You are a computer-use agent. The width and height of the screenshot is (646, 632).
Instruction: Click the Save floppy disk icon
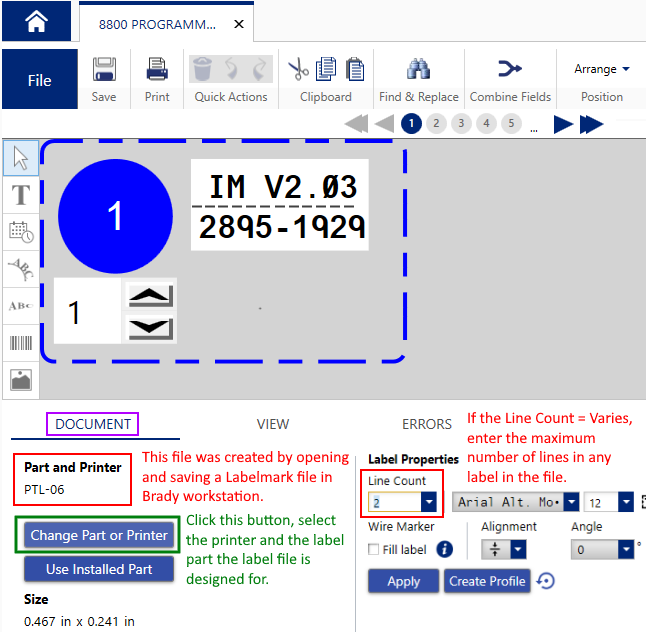tap(104, 69)
